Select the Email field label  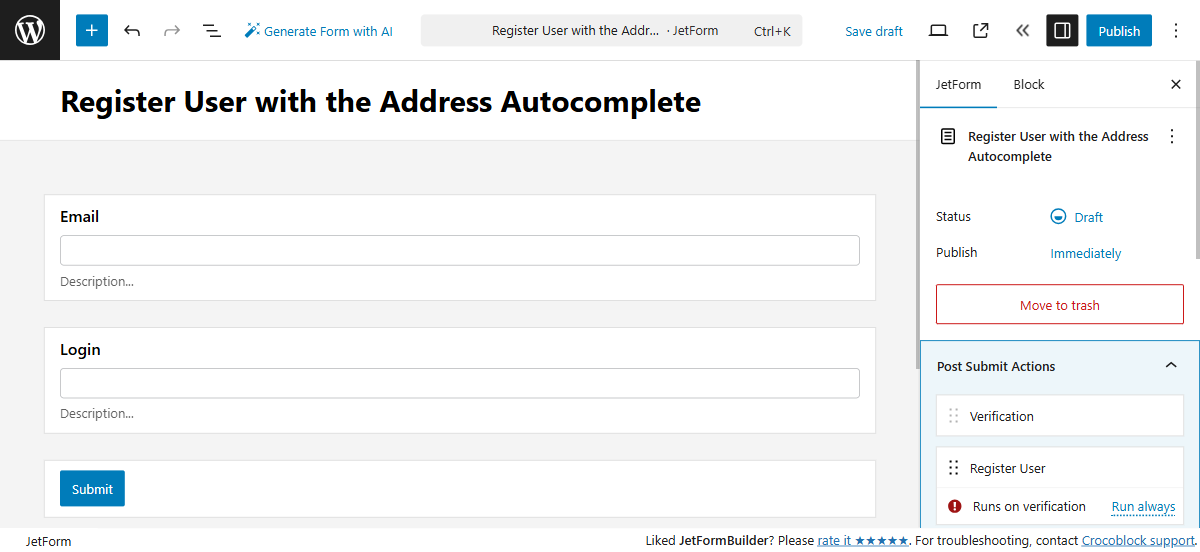tap(79, 216)
